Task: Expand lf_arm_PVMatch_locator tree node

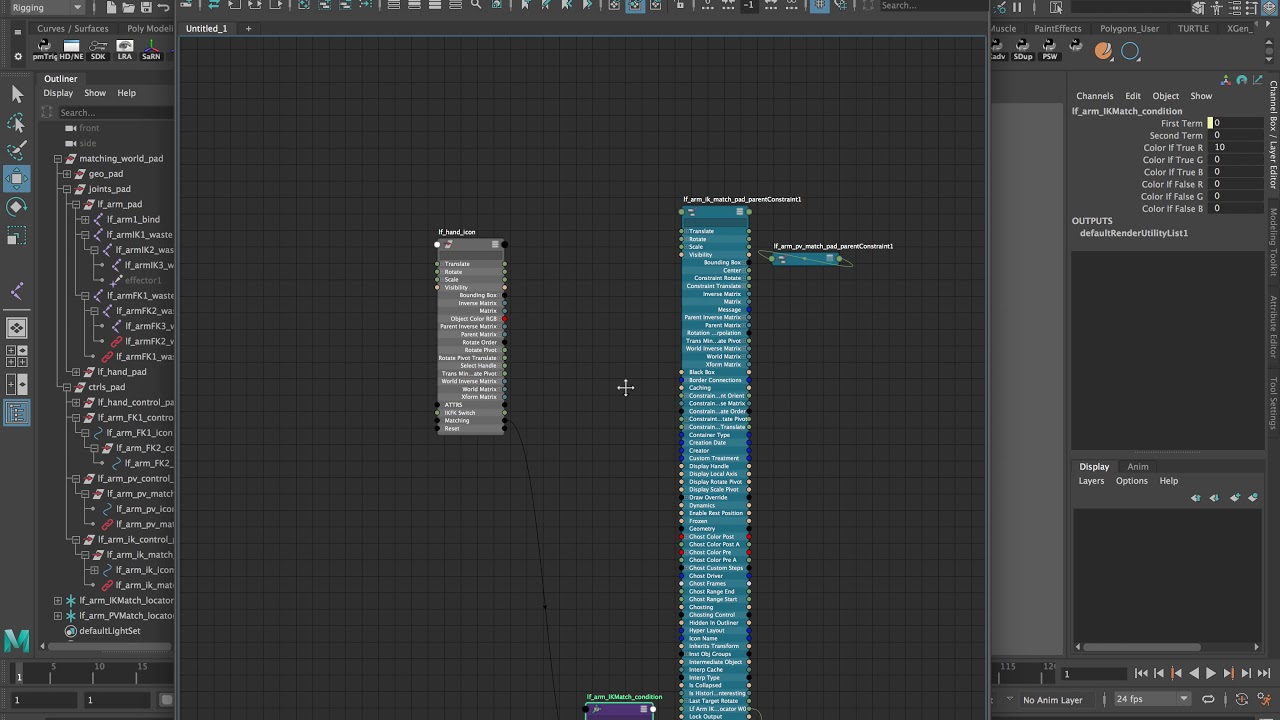Action: (58, 616)
